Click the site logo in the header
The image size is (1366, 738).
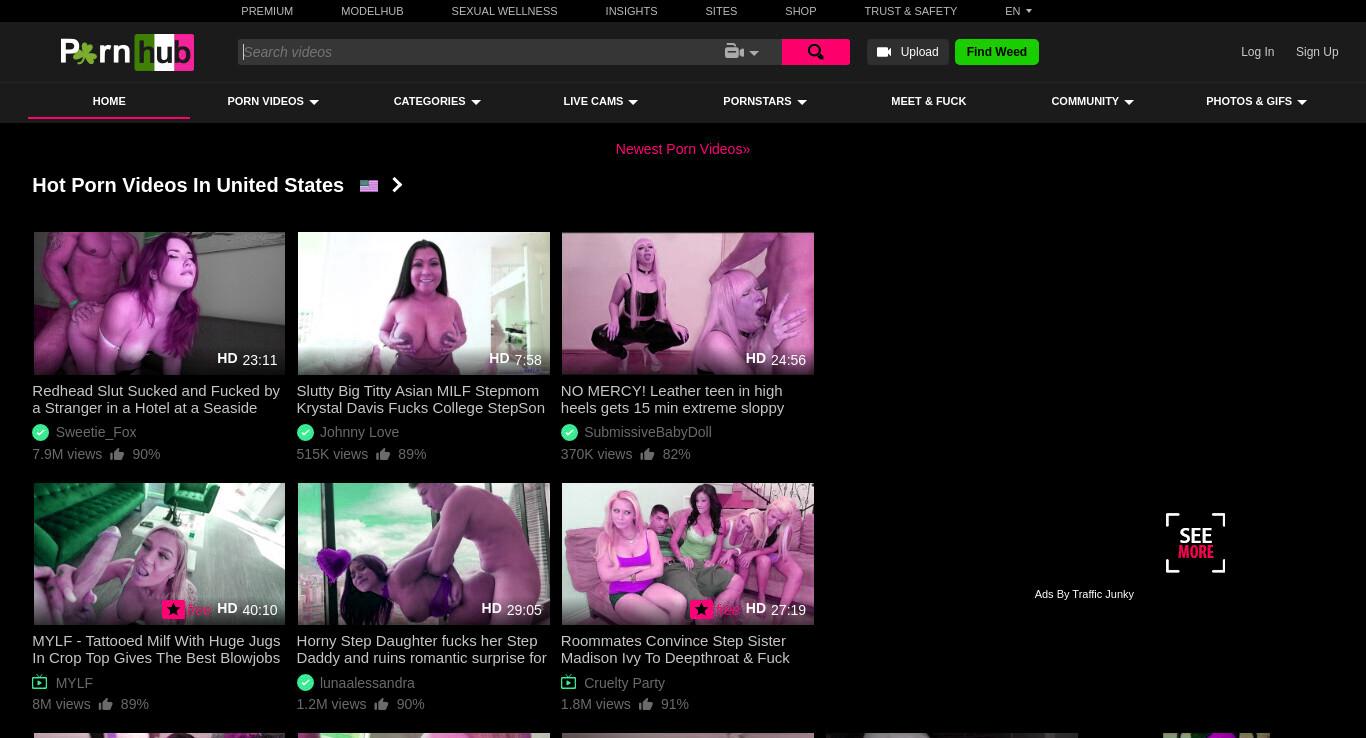click(x=127, y=52)
